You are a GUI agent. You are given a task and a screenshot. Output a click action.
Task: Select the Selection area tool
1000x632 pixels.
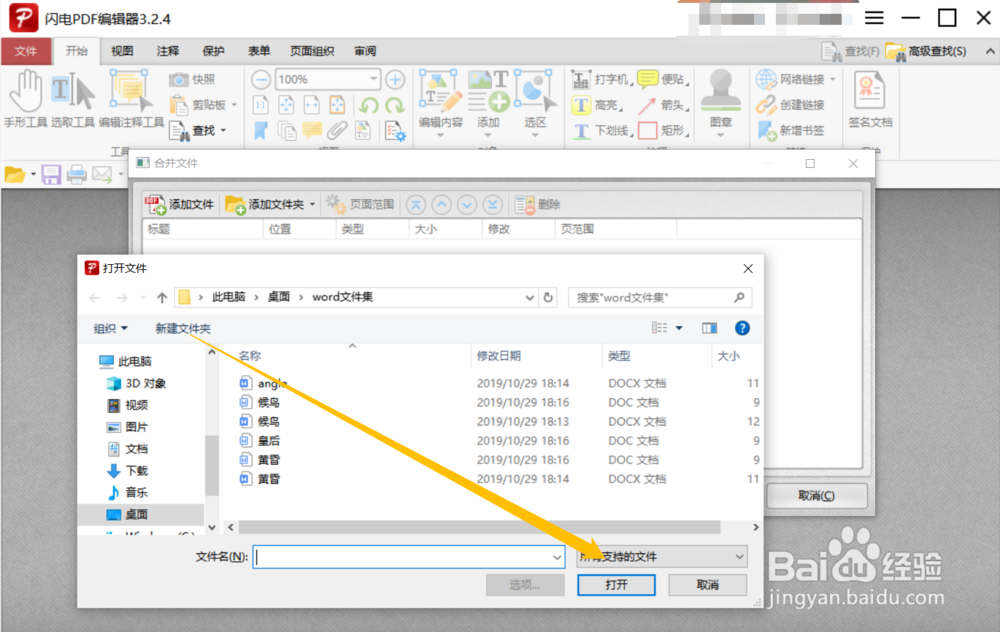pyautogui.click(x=534, y=101)
